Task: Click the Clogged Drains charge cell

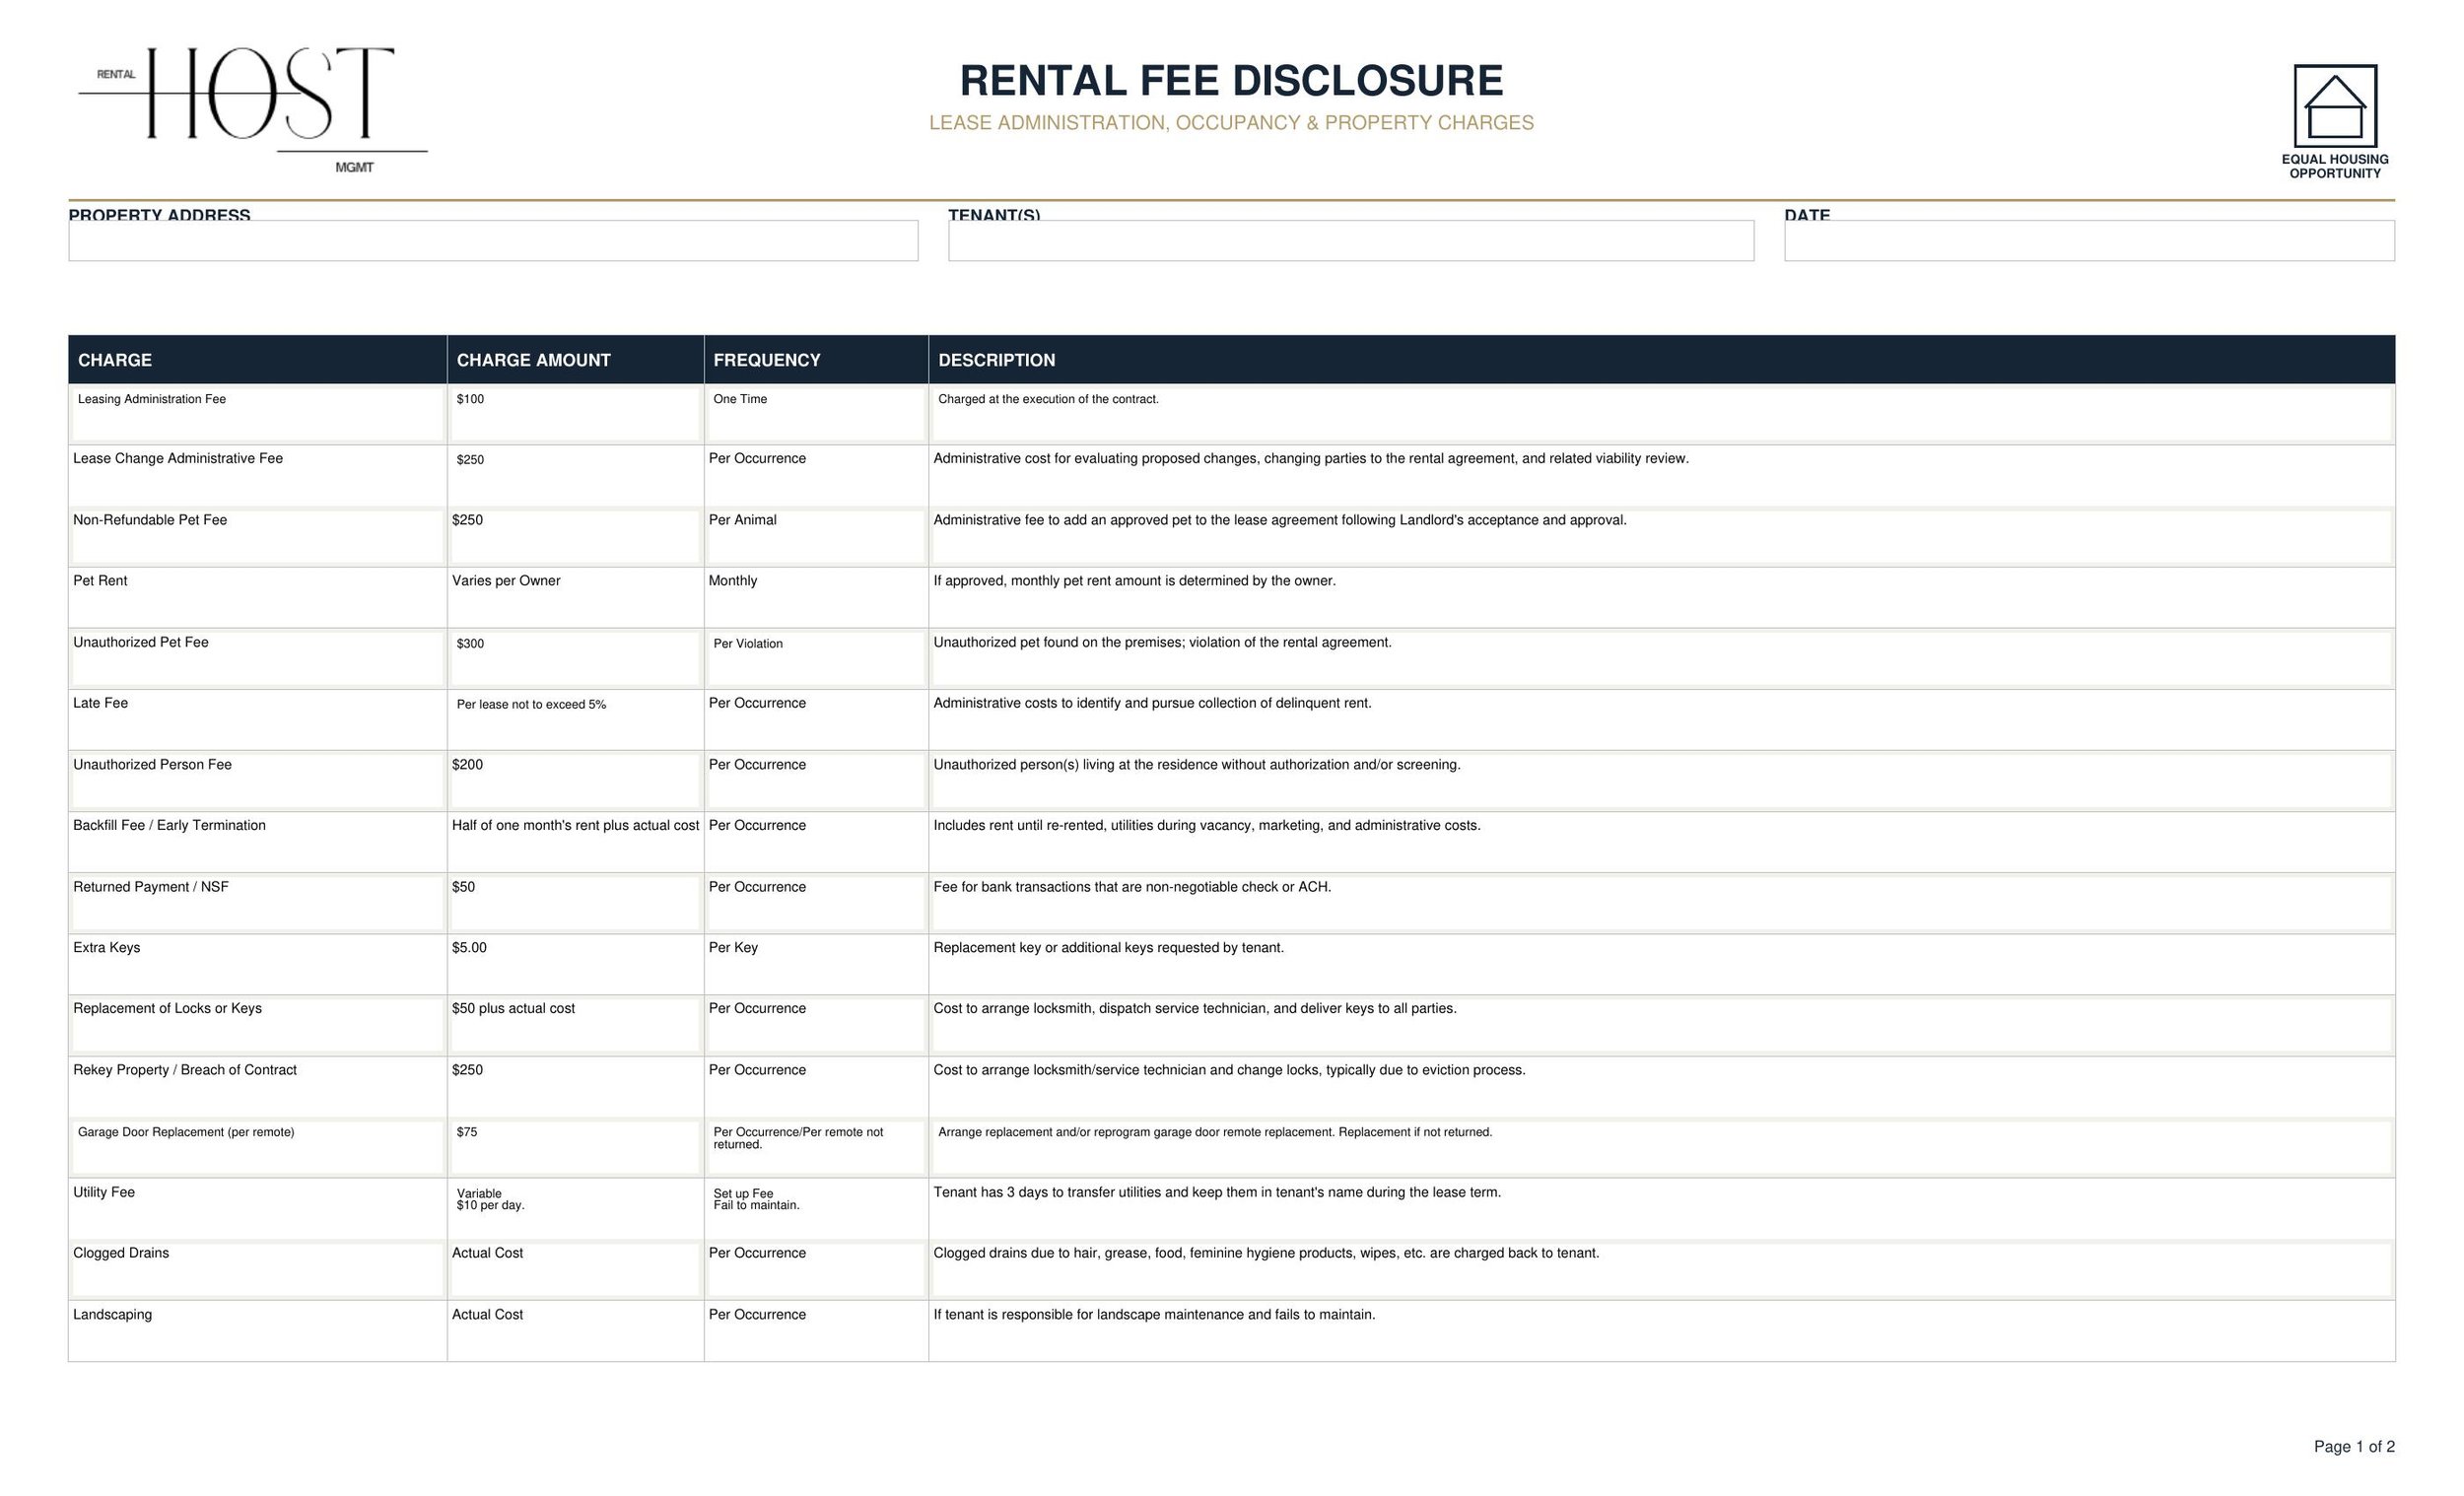Action: [258, 1270]
